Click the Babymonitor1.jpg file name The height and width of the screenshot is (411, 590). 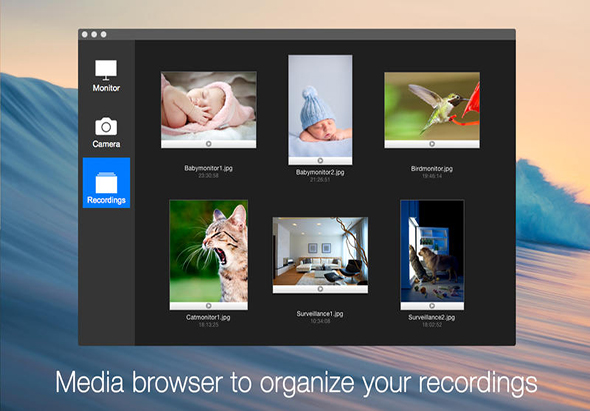[x=208, y=168]
